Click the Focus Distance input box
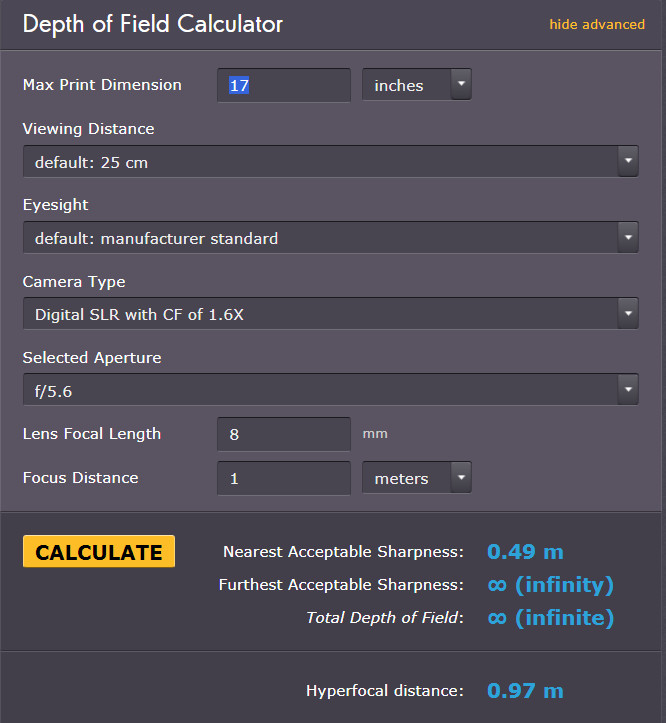 tap(284, 478)
